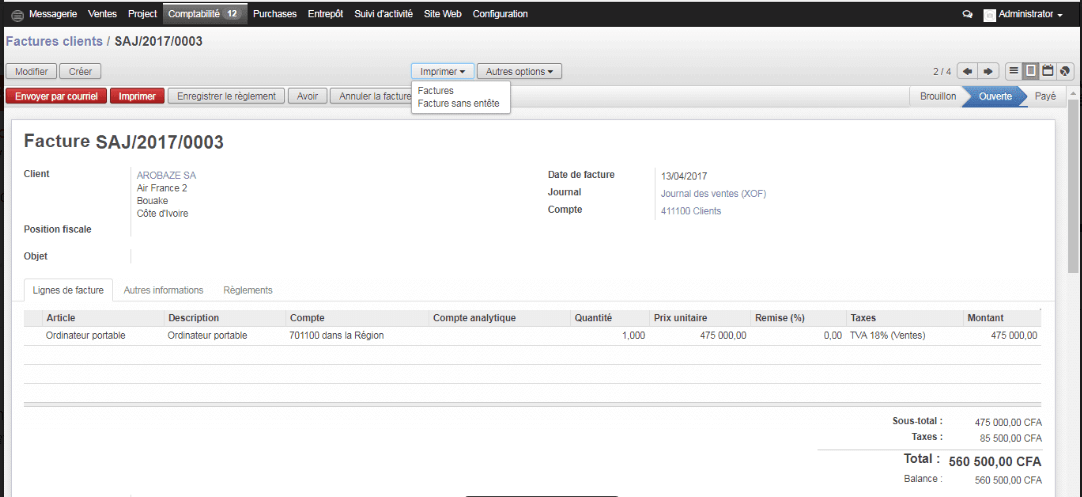Open the conversations chat bubble icon
Image resolution: width=1082 pixels, height=497 pixels.
(x=967, y=14)
